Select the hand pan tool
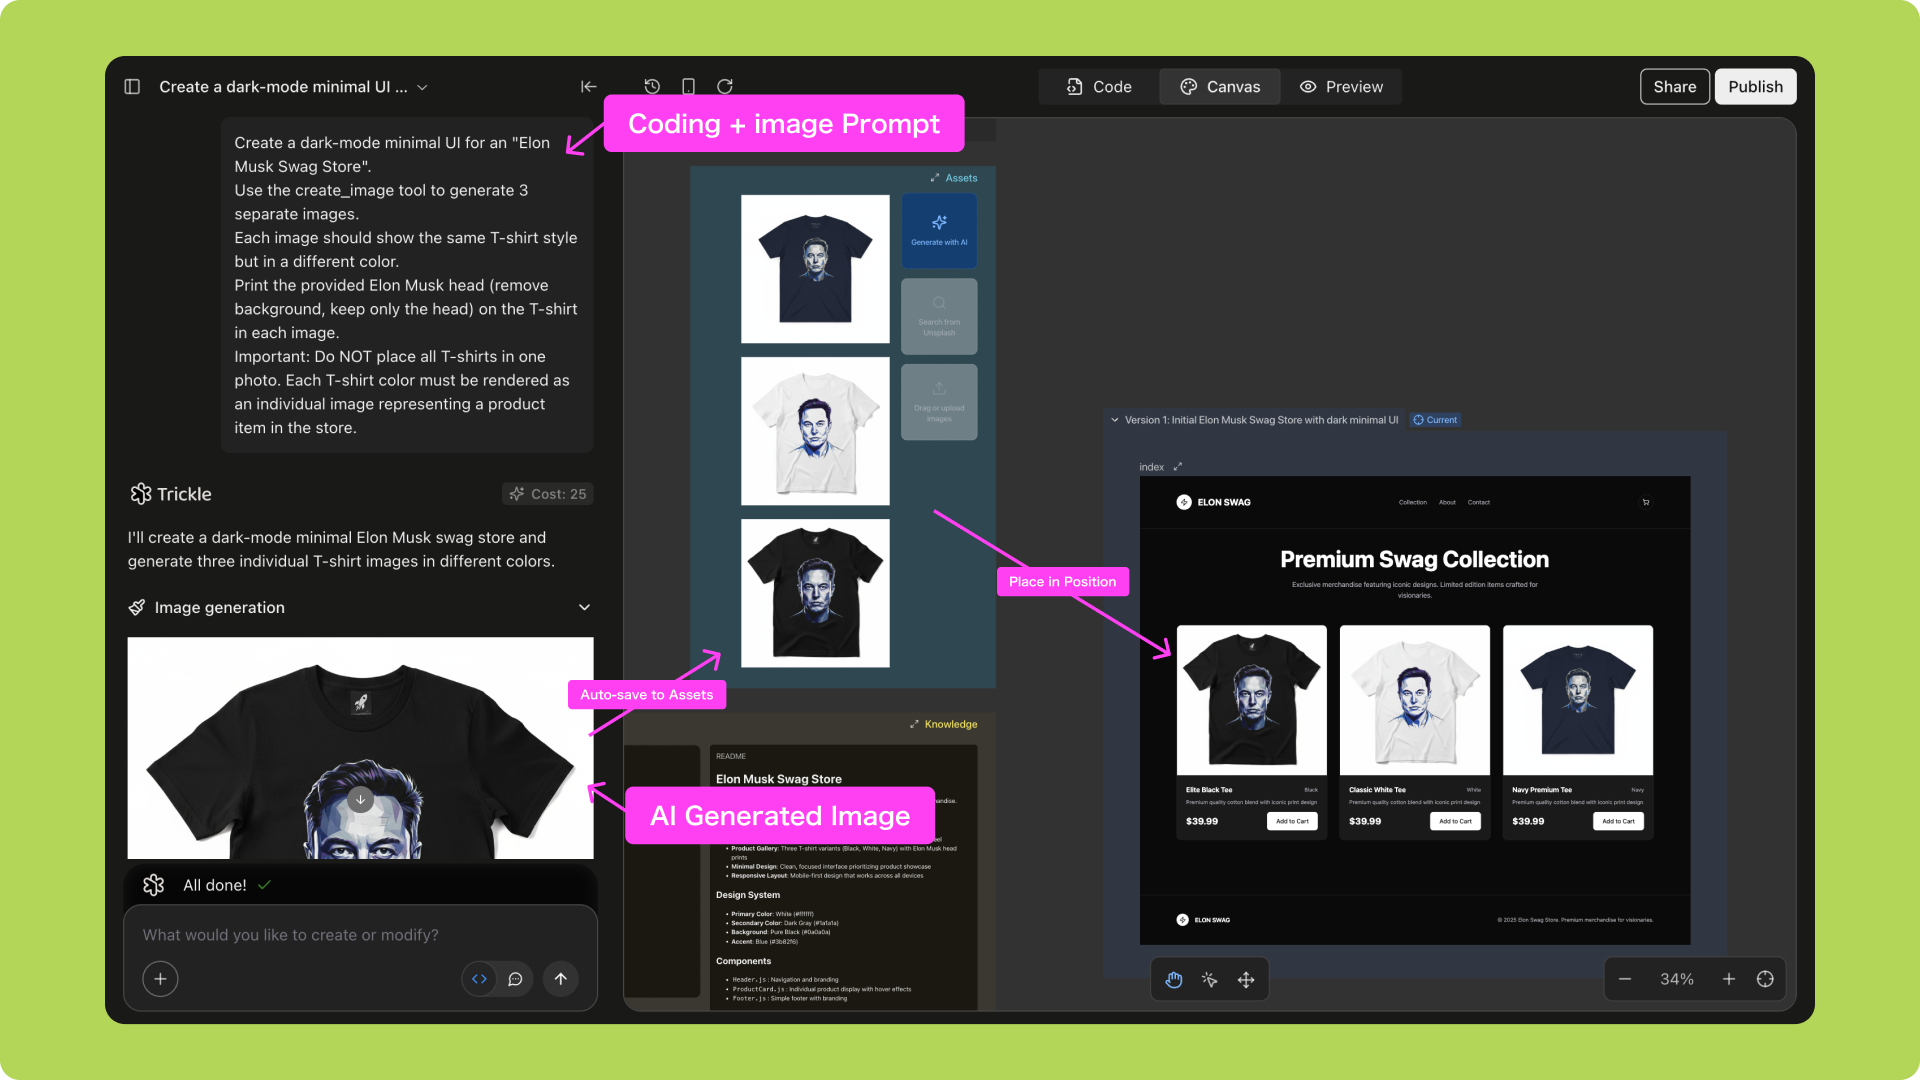The width and height of the screenshot is (1920, 1080). [x=1174, y=980]
